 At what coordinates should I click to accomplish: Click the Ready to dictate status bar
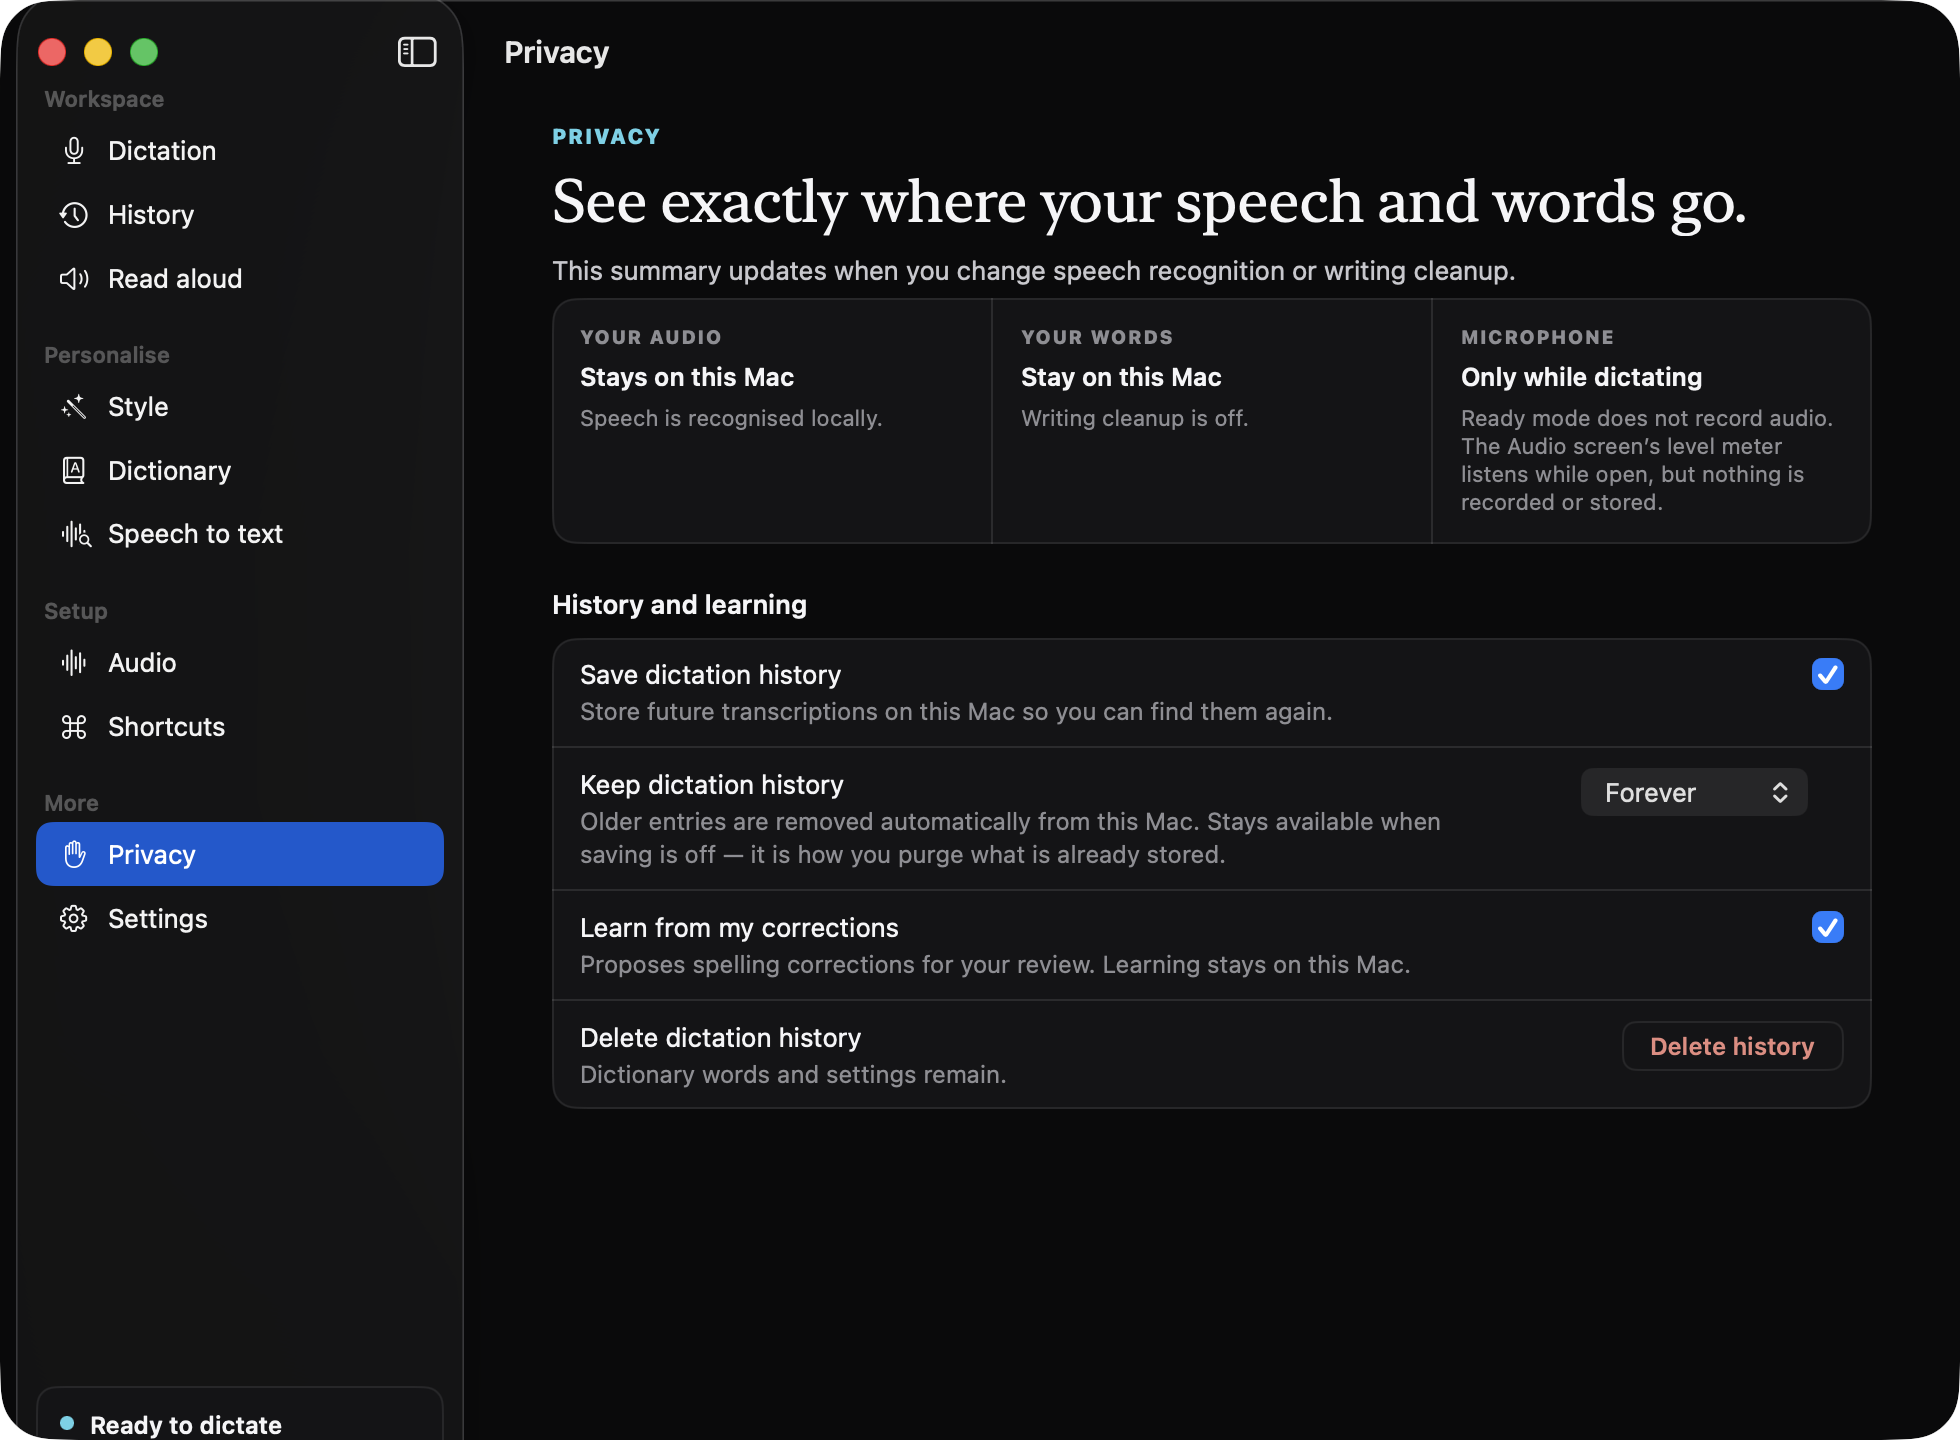(240, 1414)
